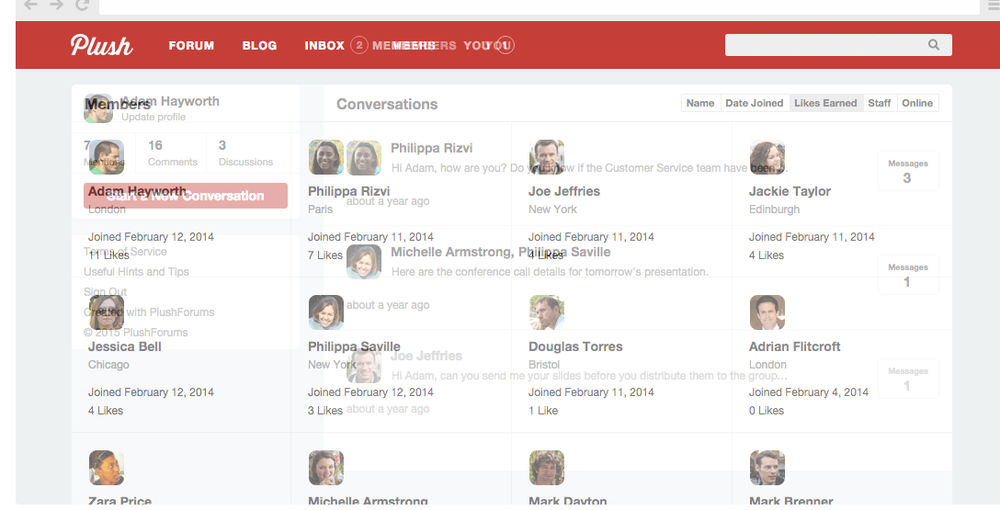
Task: Click member name Jackie Taylor
Action: pyautogui.click(x=790, y=191)
